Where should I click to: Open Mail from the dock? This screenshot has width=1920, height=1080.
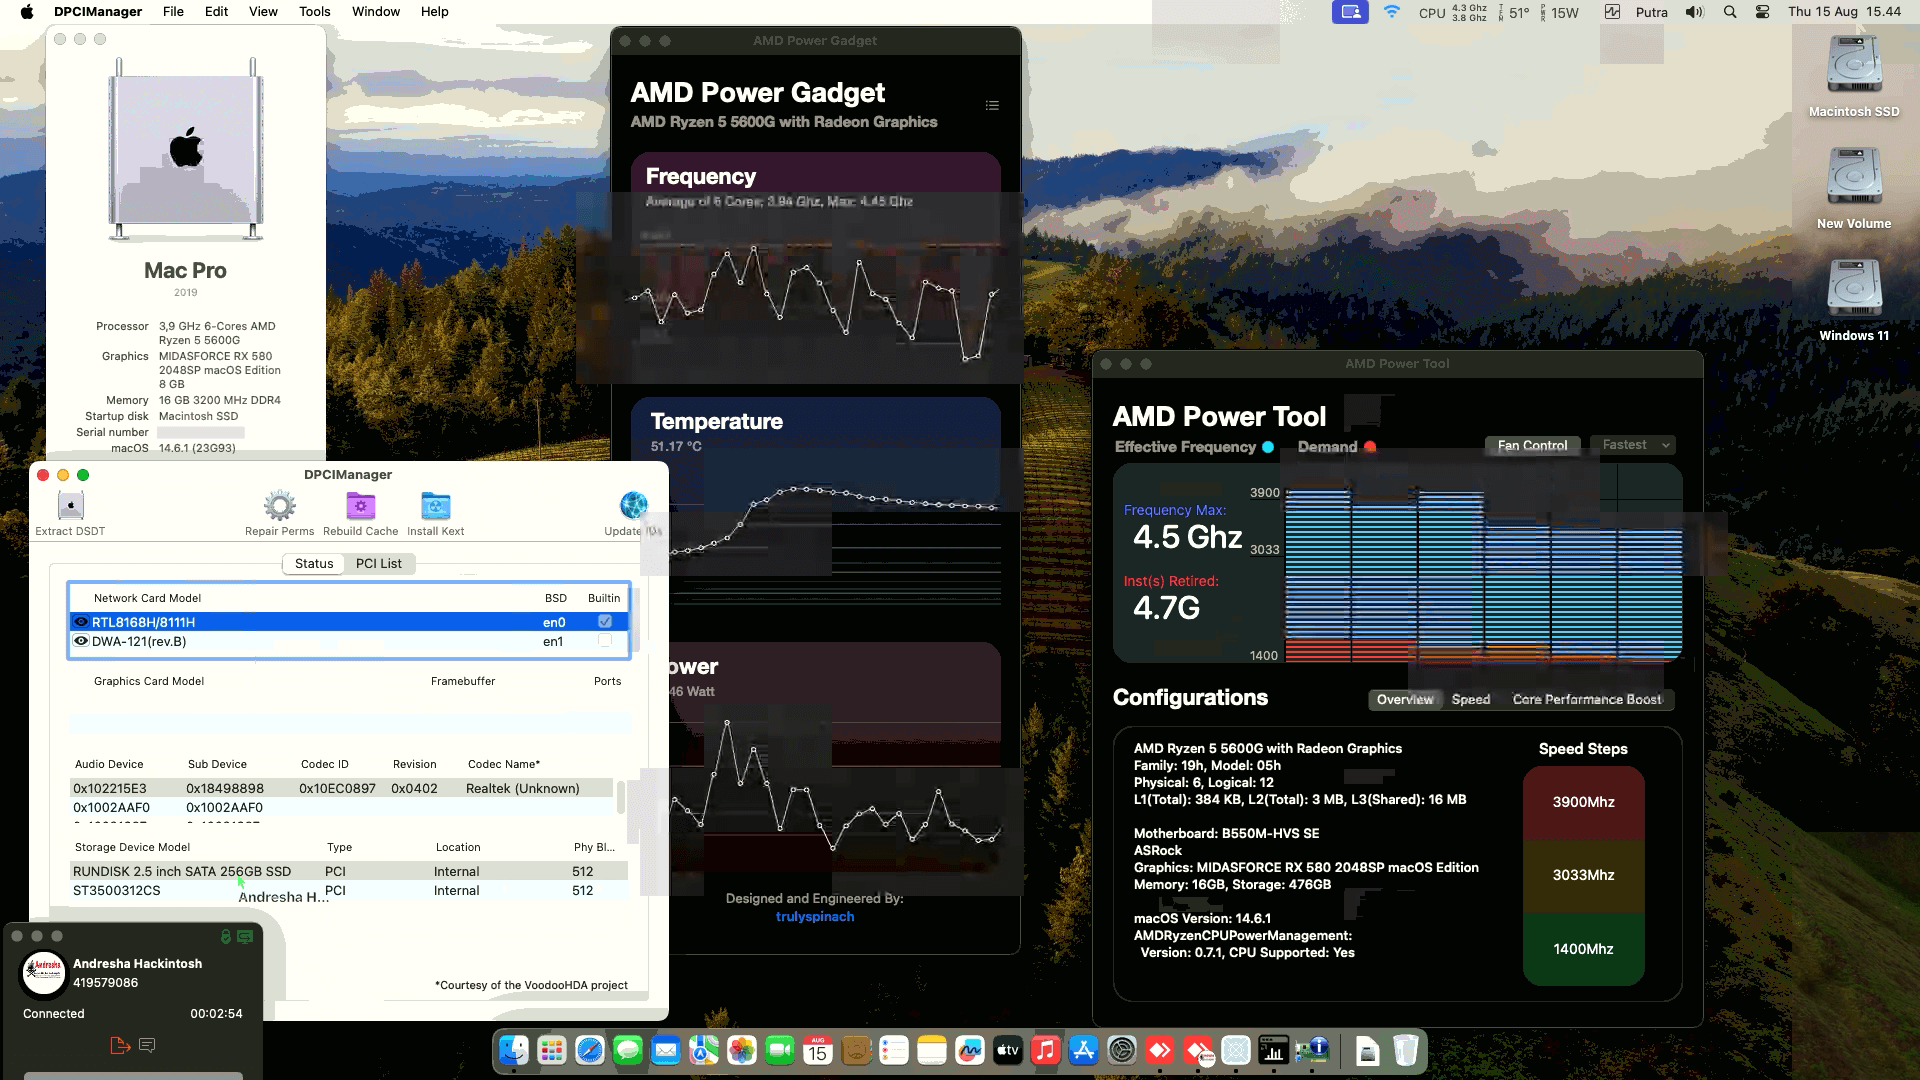pos(666,1050)
